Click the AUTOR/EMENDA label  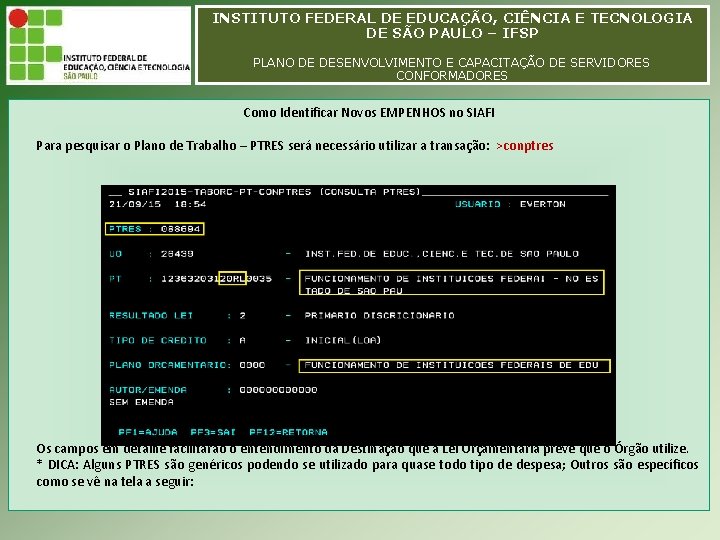(x=148, y=390)
